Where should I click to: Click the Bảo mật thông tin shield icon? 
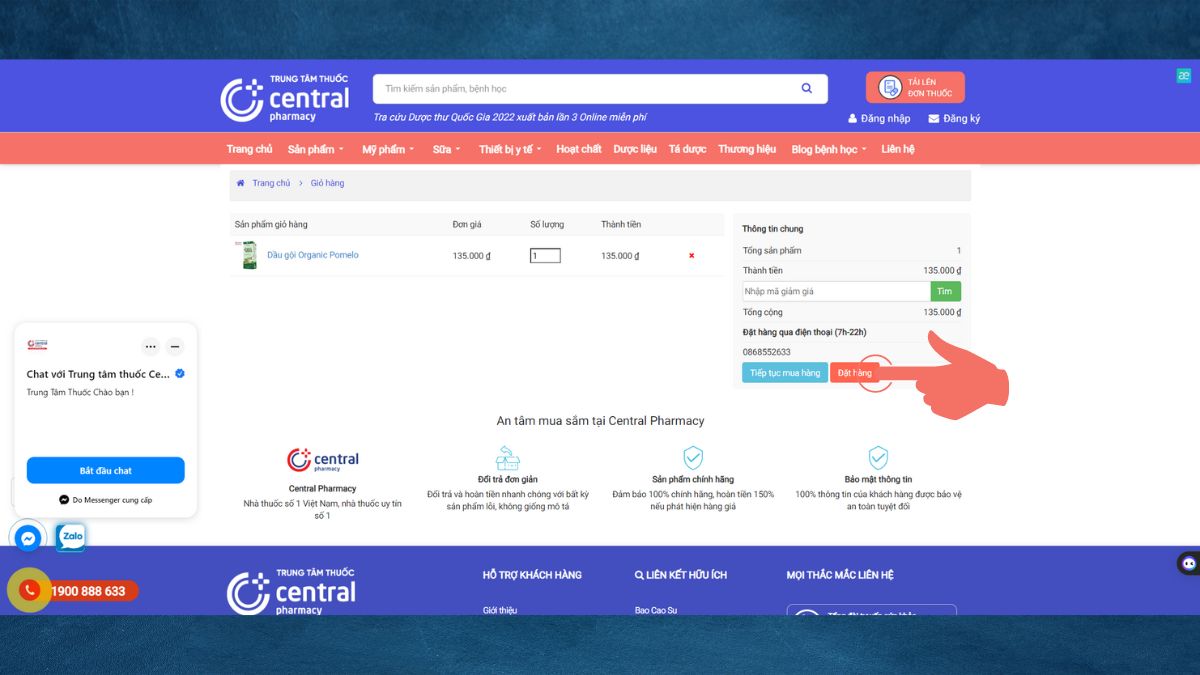[878, 458]
